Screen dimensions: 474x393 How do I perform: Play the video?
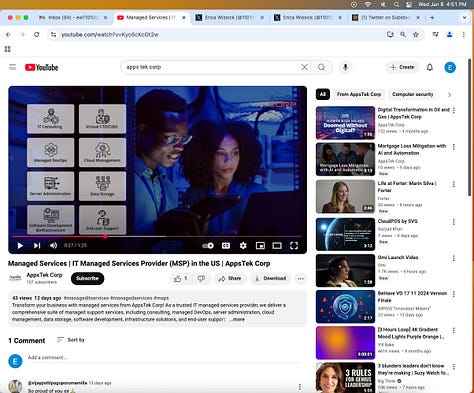20,246
